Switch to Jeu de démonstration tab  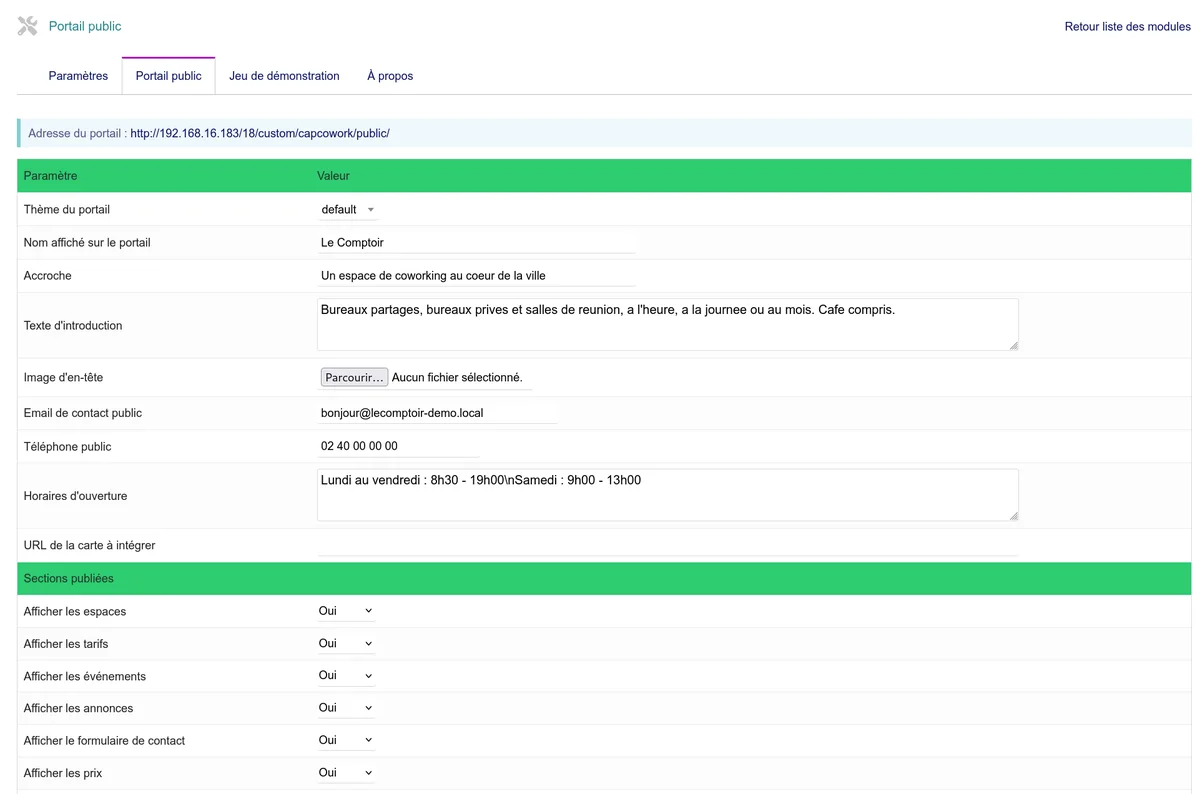click(x=284, y=76)
